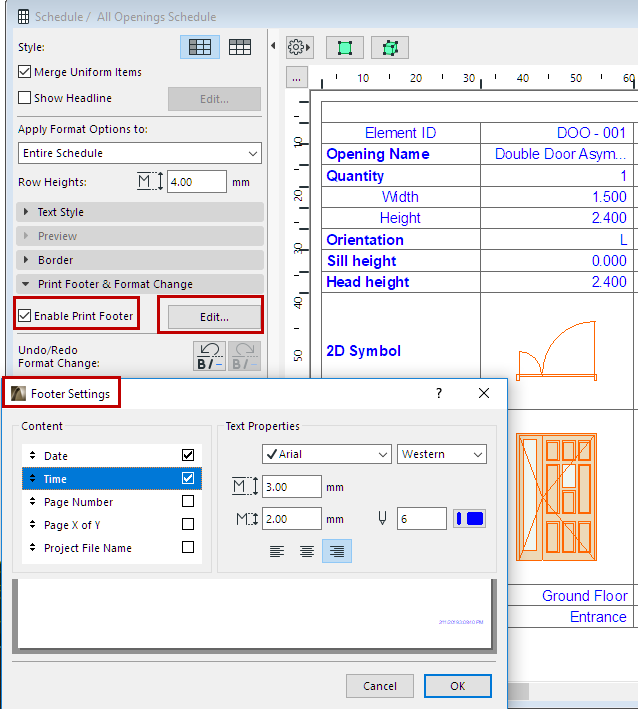Uncheck the Time content checkbox

[188, 478]
